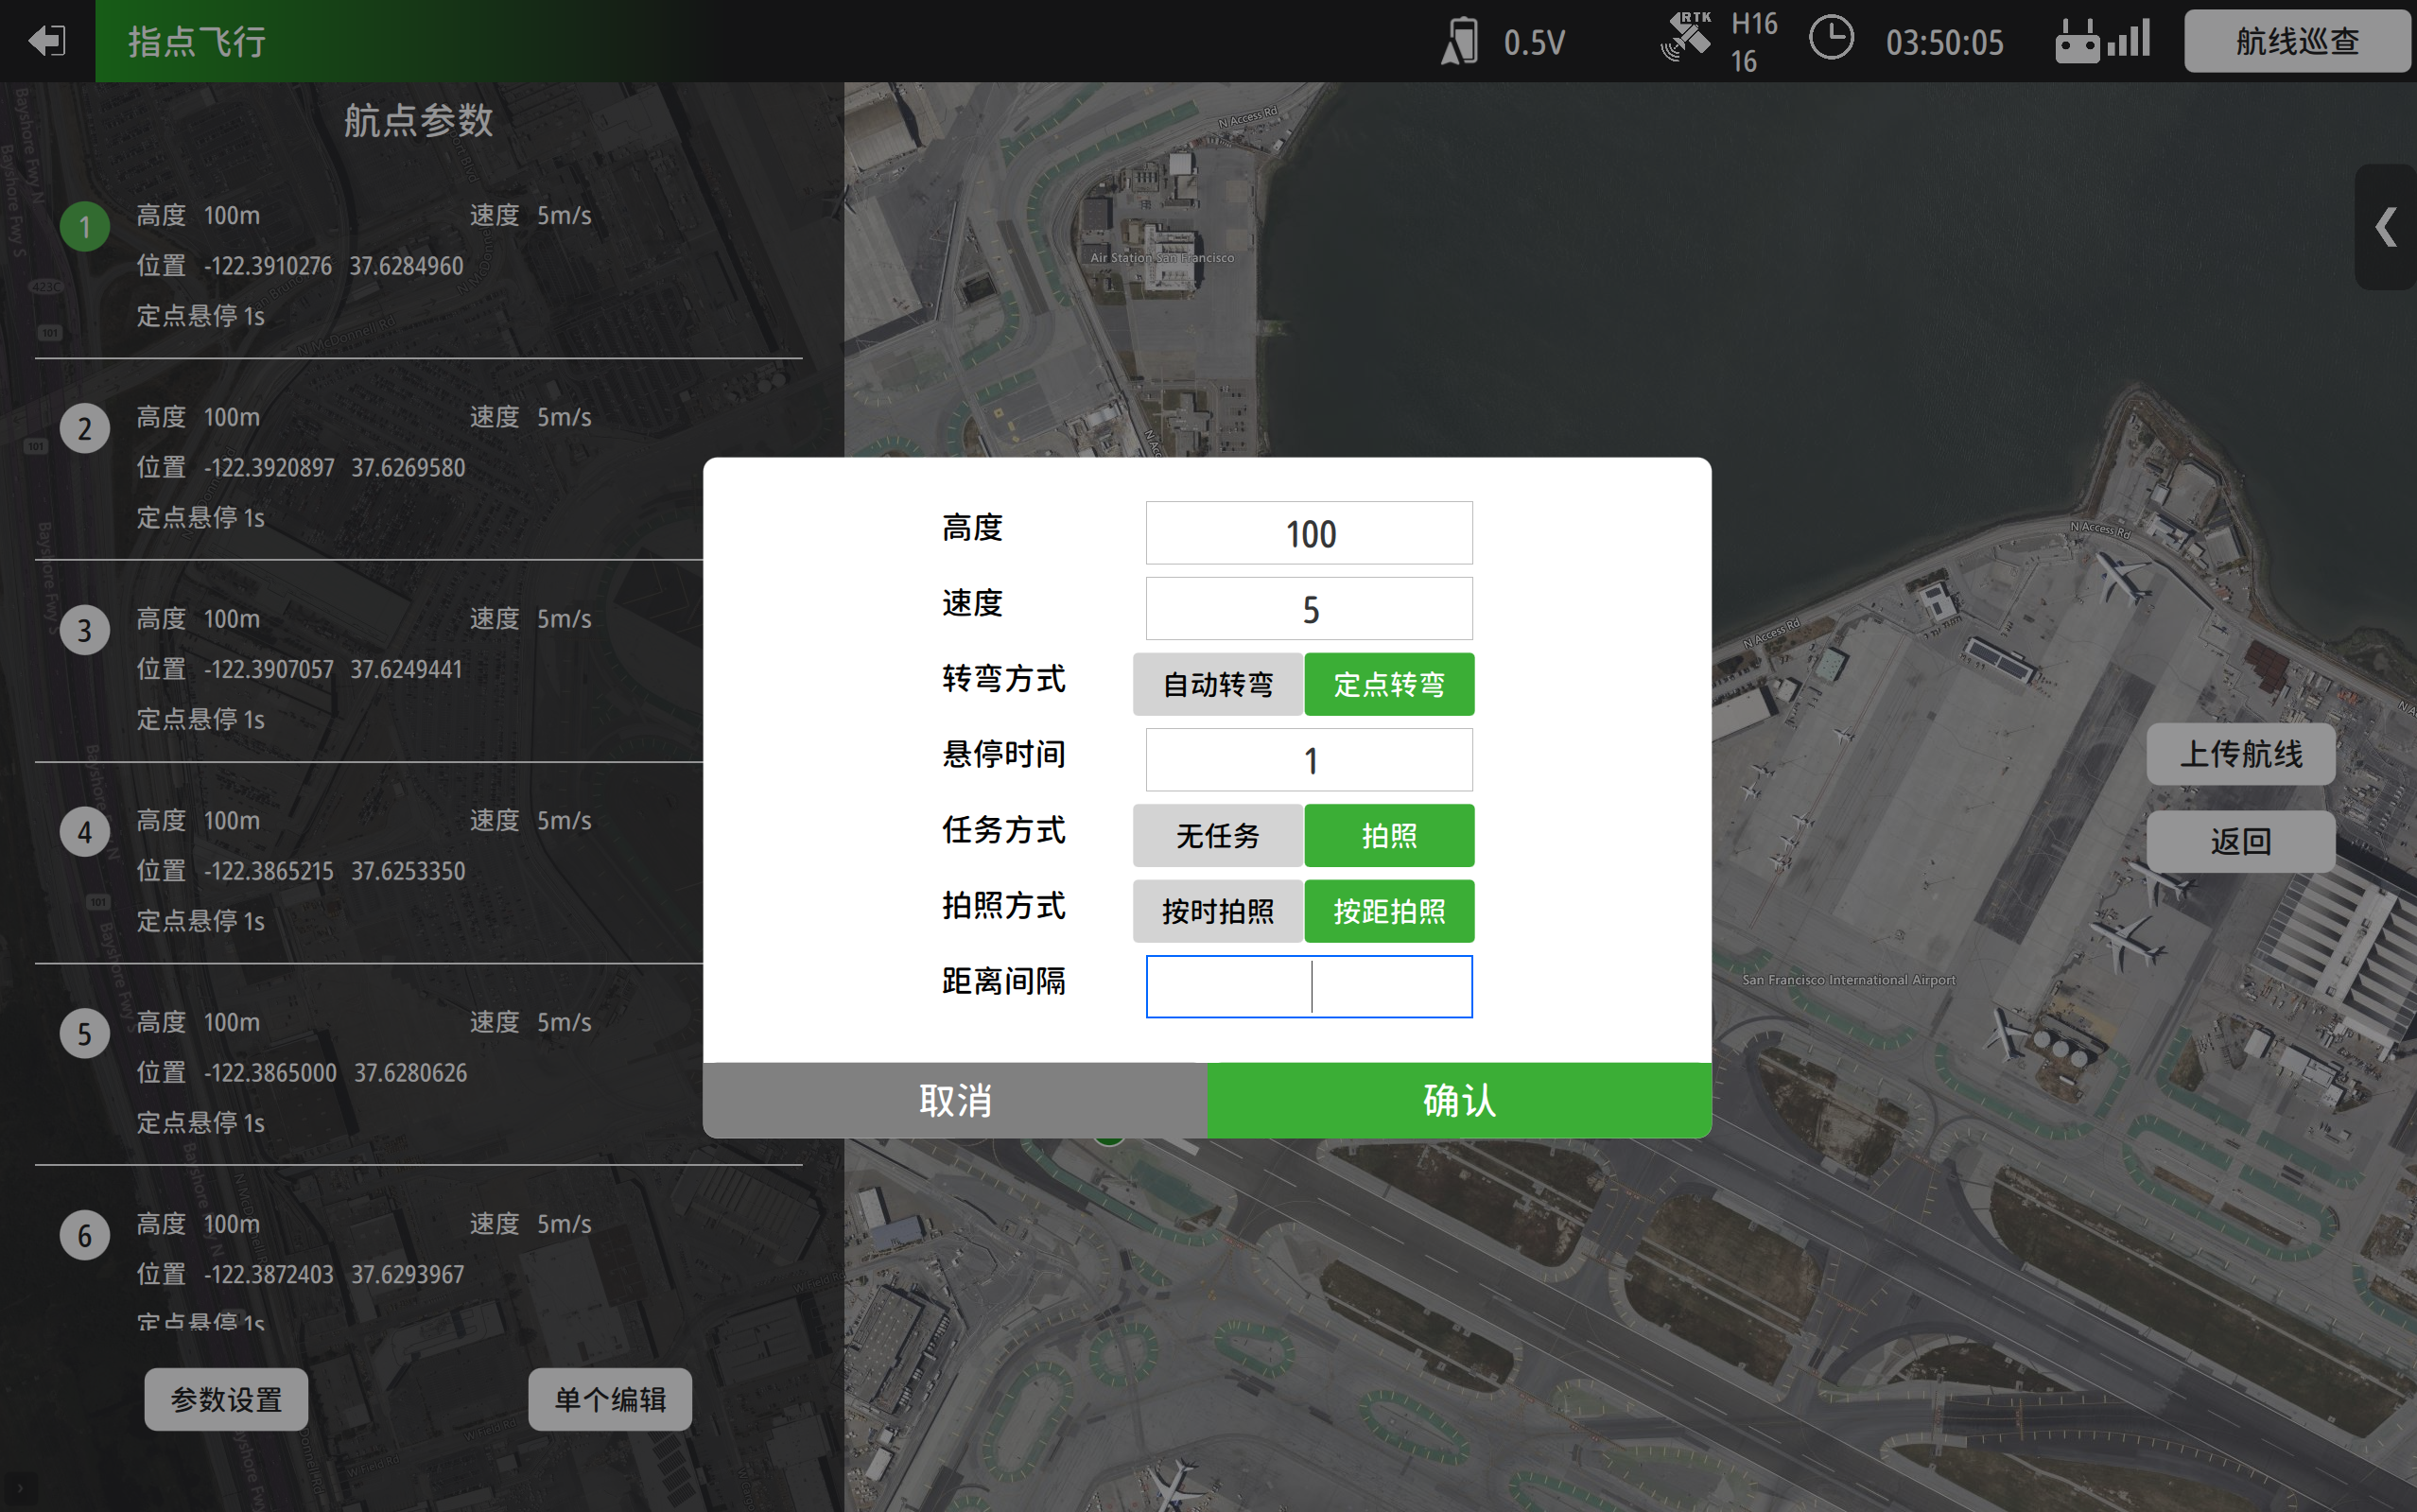Click the remote controller signal icon
Screen dimensions: 2417x1512
[x=2101, y=41]
